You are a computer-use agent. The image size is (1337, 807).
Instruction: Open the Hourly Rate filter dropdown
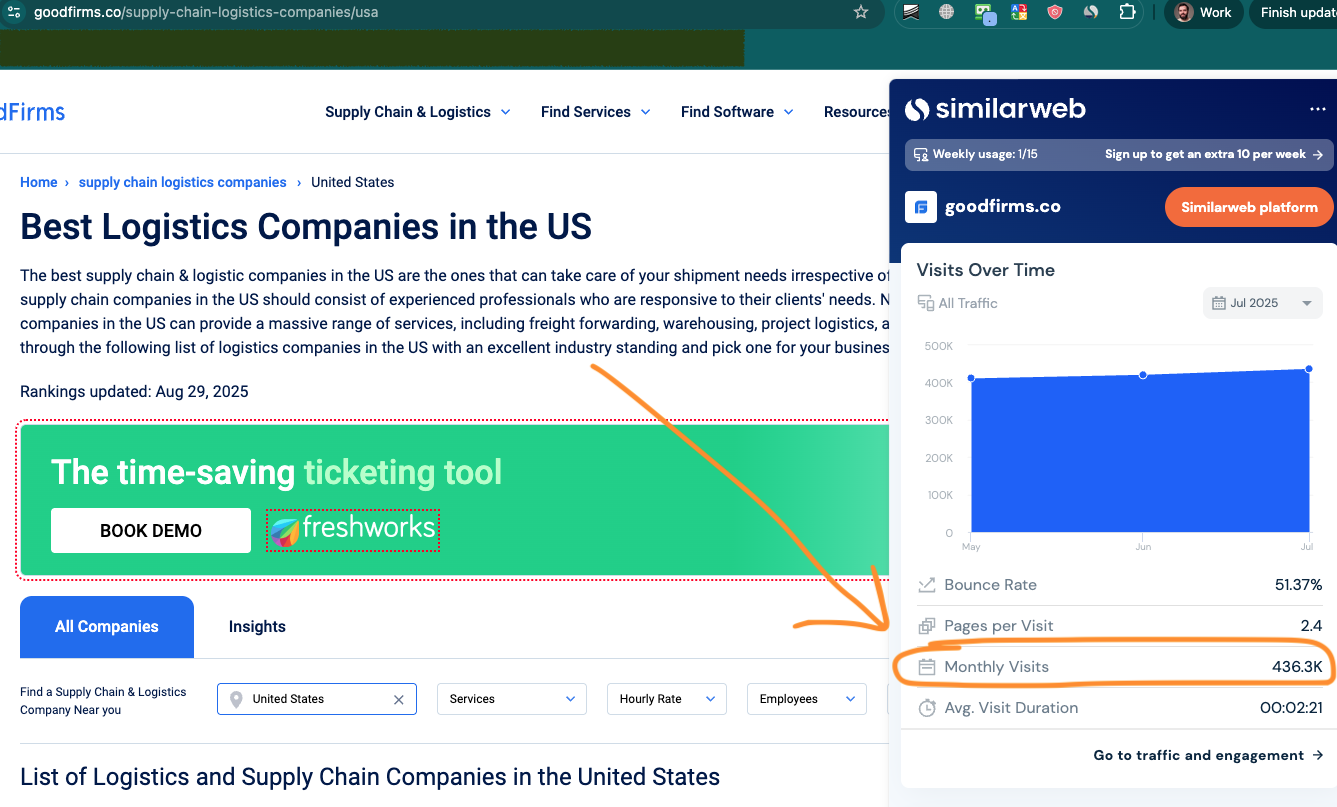pyautogui.click(x=667, y=699)
